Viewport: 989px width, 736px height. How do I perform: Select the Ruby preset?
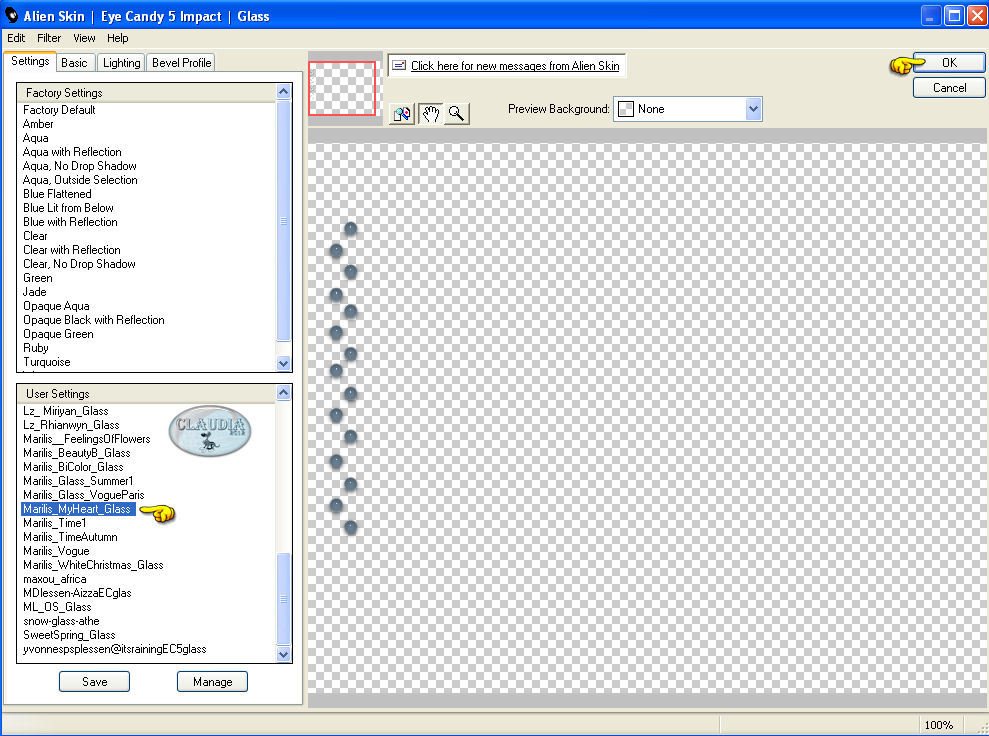point(36,348)
